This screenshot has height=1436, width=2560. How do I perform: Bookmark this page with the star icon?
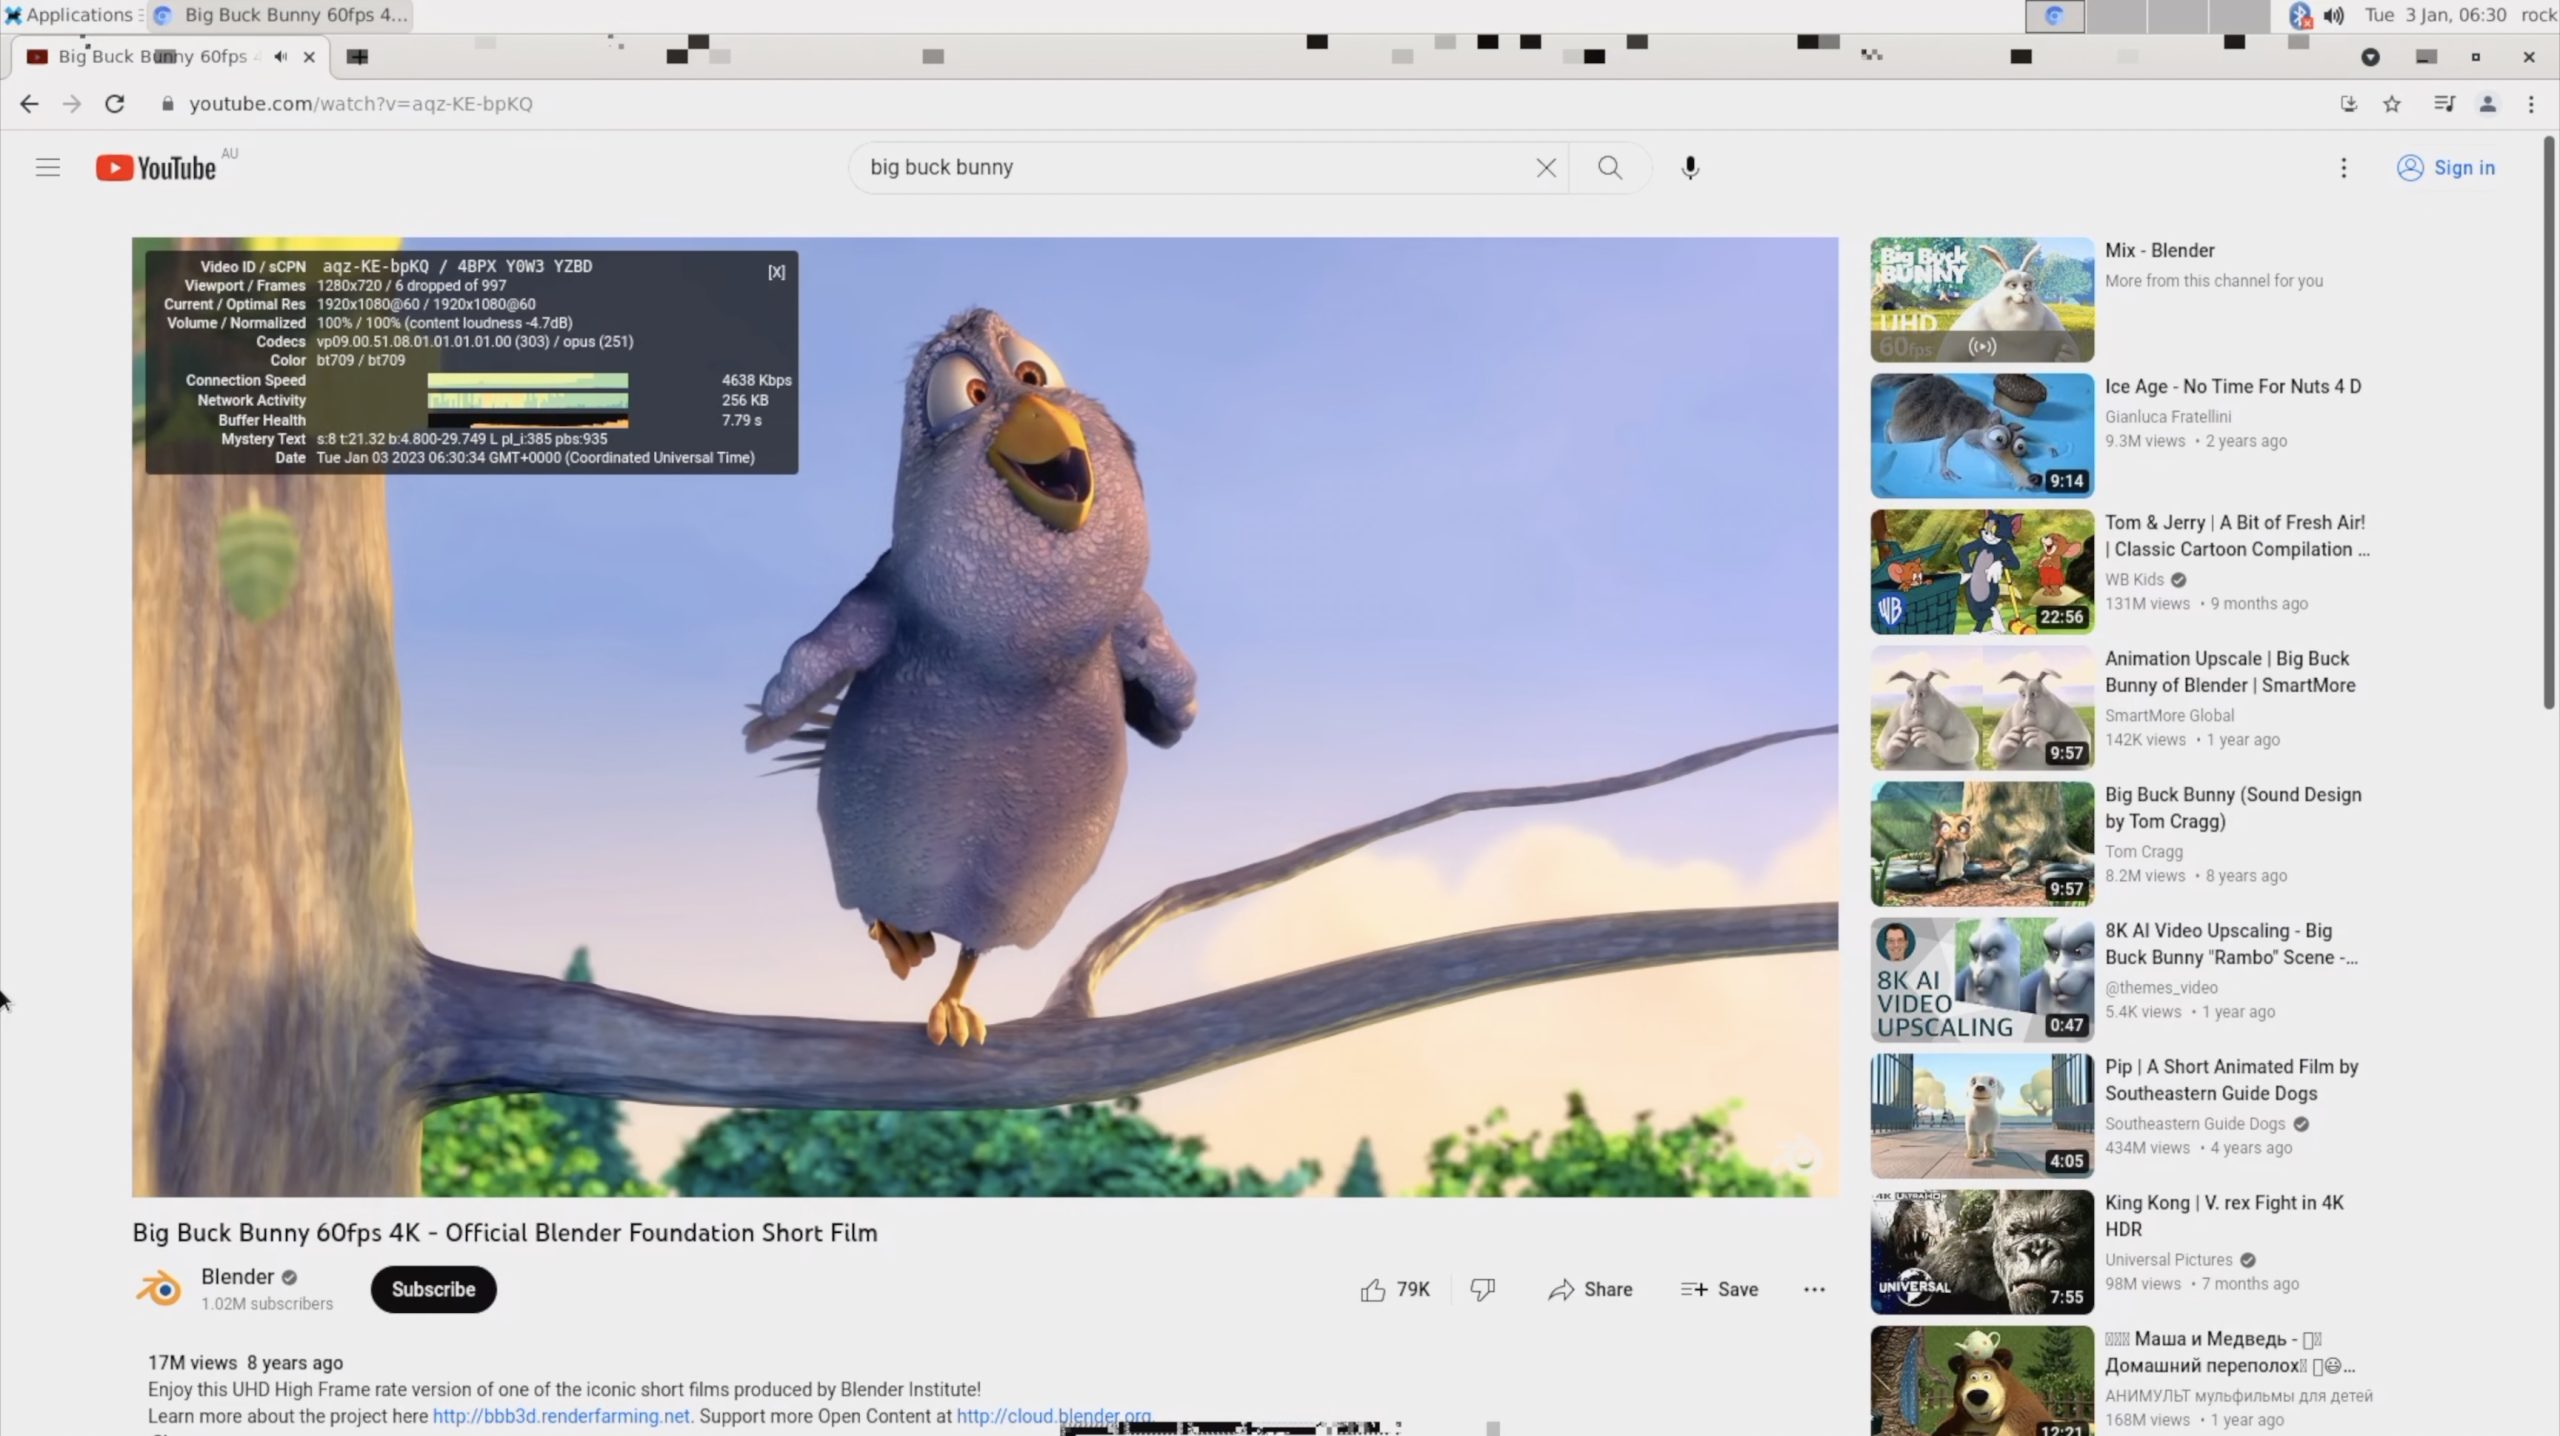[x=2391, y=104]
